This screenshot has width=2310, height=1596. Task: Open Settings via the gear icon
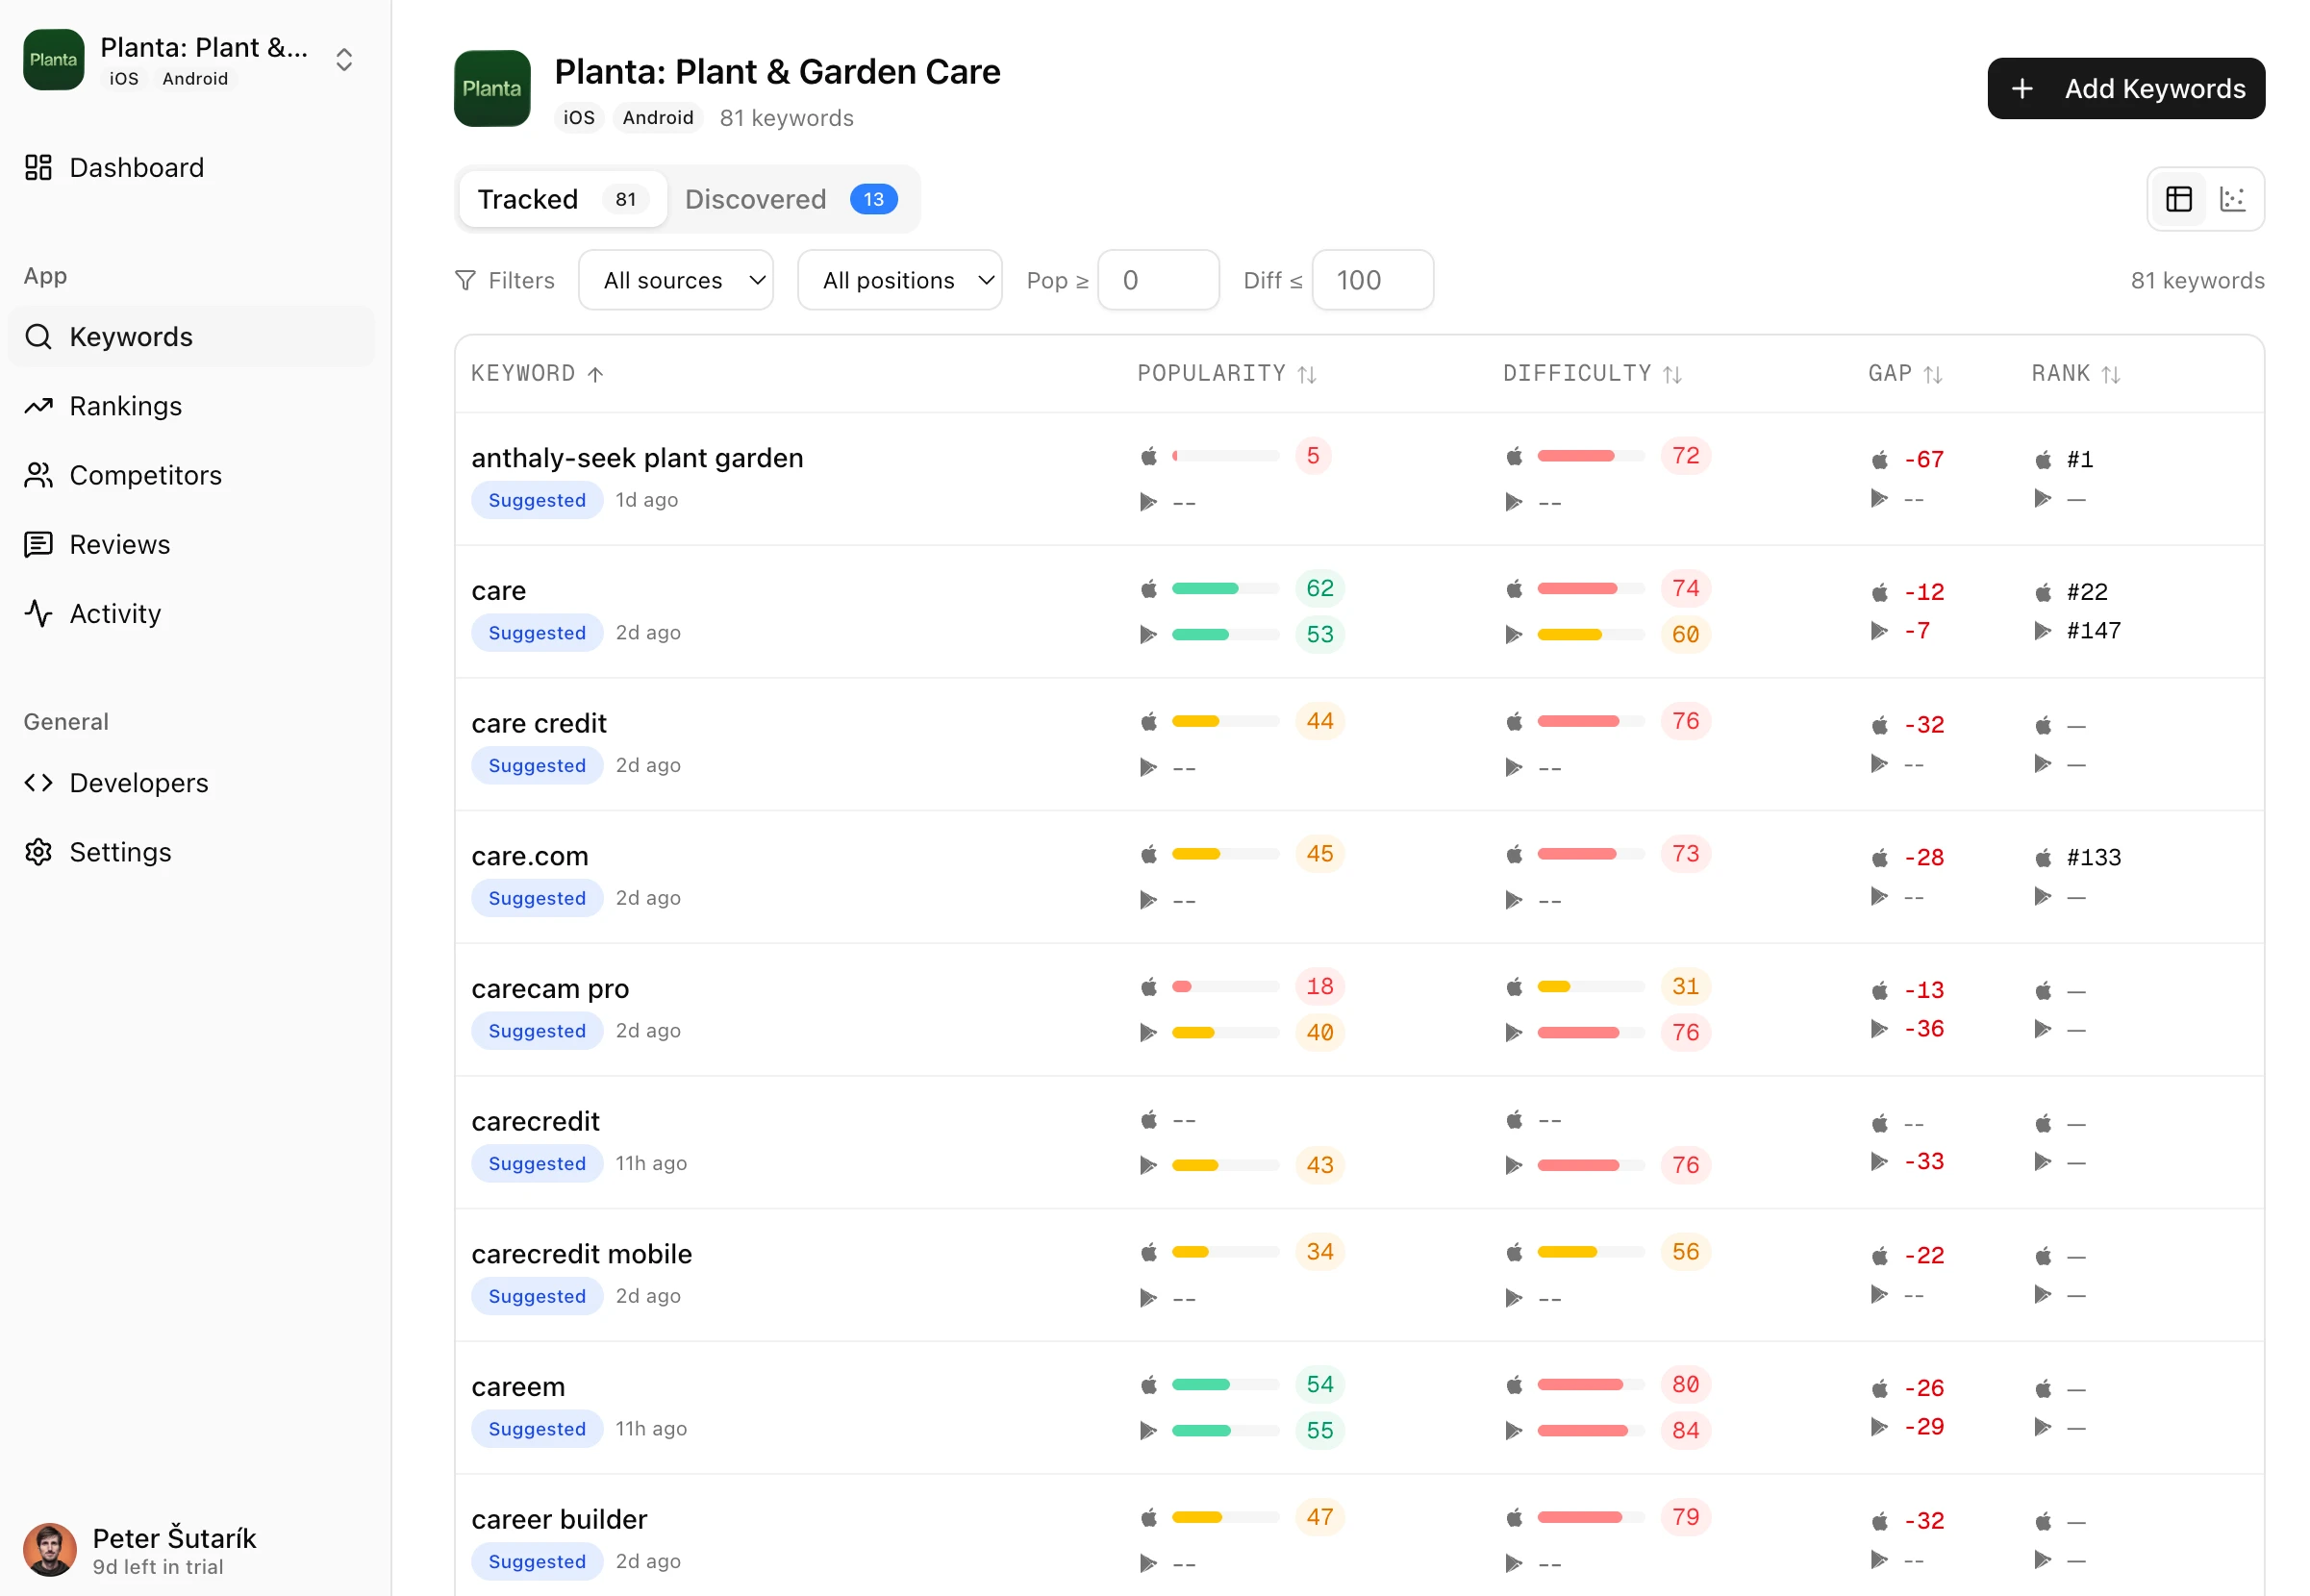[38, 852]
